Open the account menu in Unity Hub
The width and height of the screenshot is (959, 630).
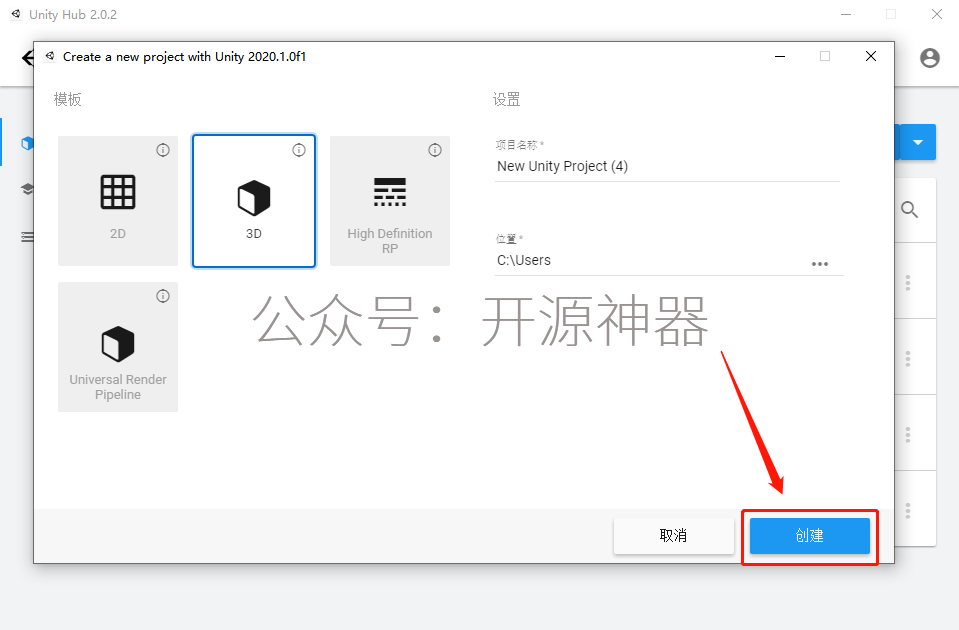930,58
